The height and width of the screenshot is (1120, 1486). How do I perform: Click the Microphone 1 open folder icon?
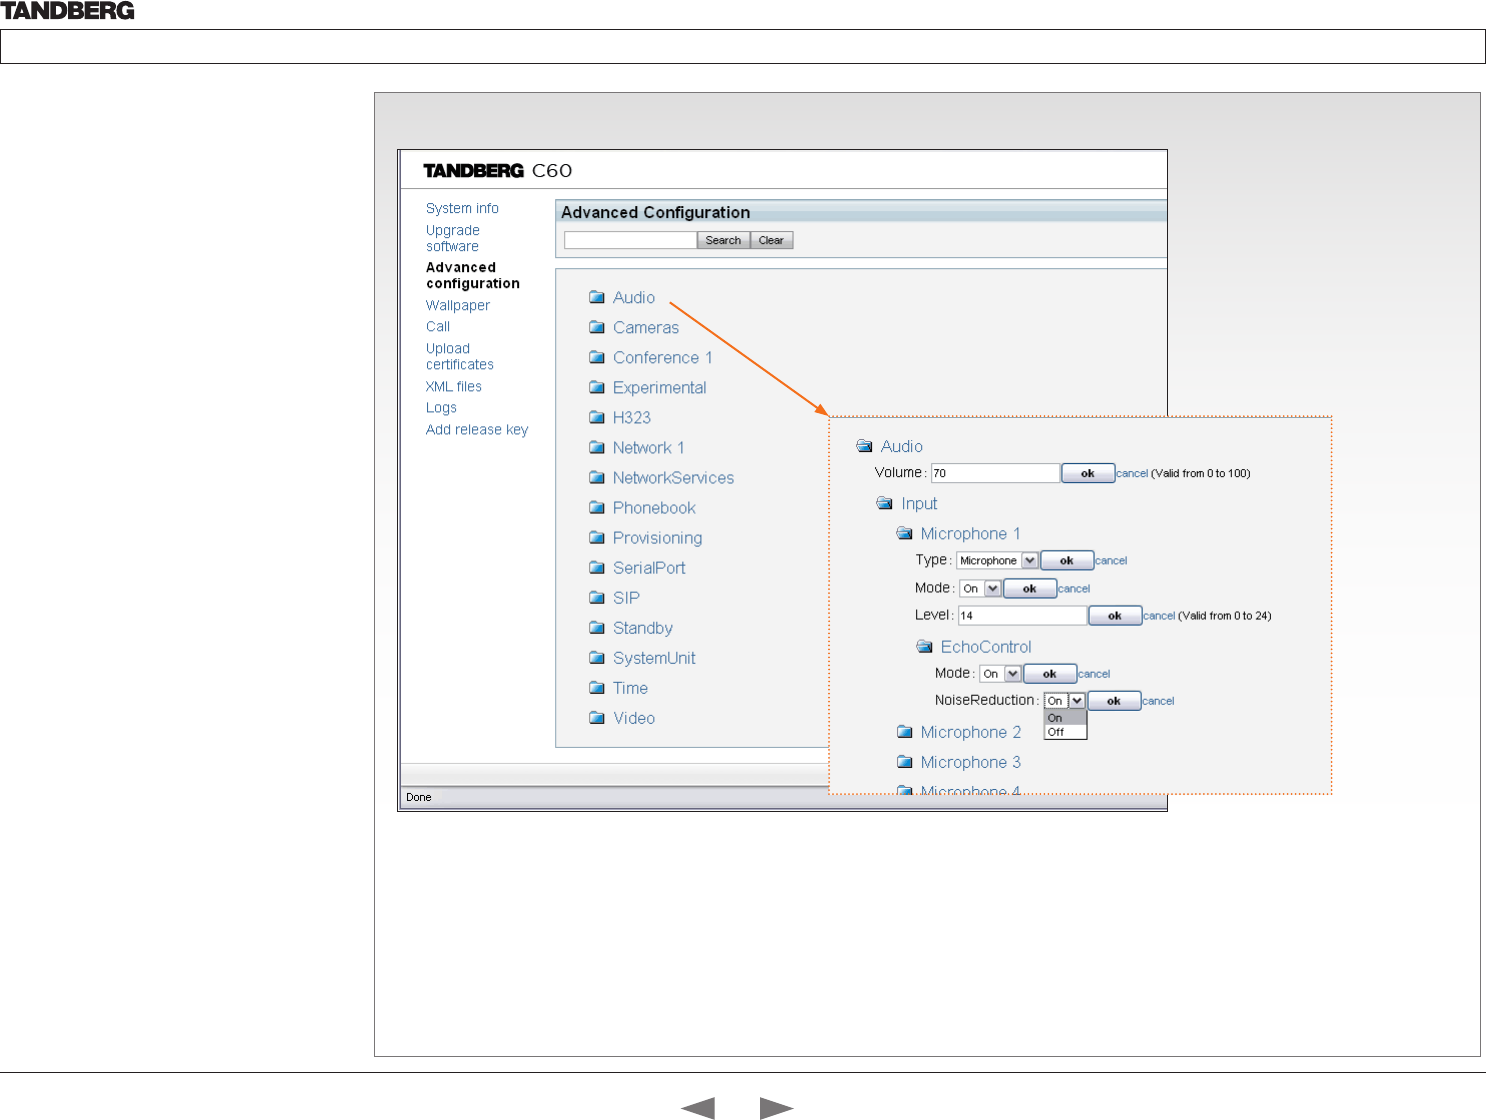point(905,533)
